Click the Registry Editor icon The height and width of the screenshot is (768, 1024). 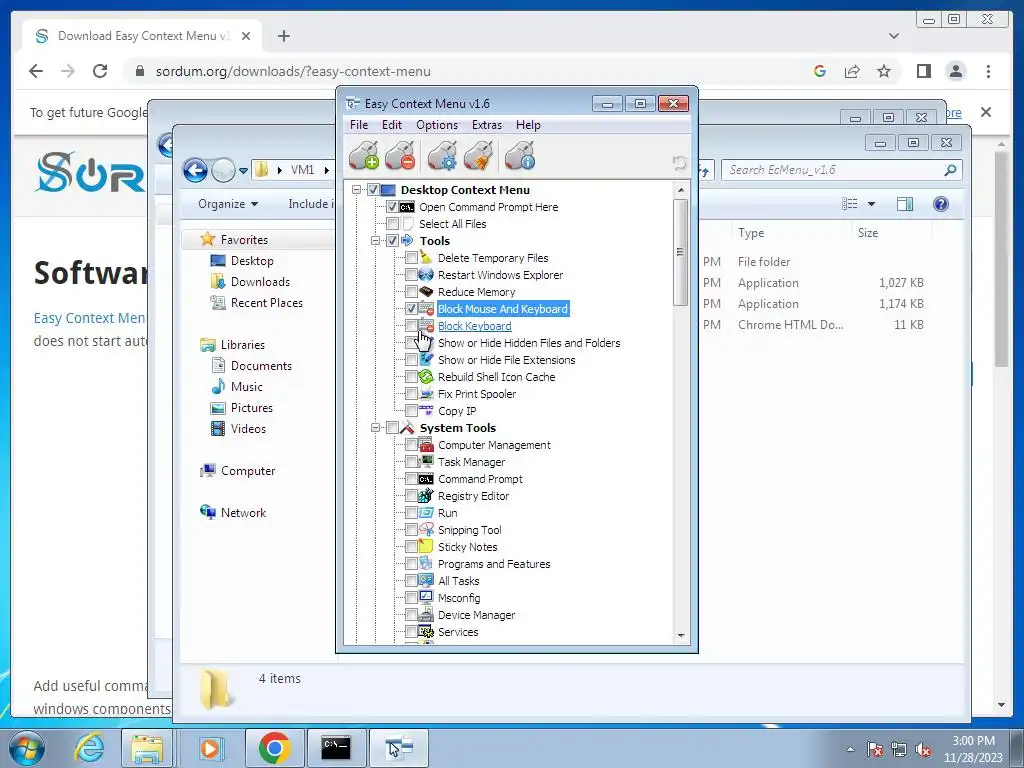click(x=426, y=496)
